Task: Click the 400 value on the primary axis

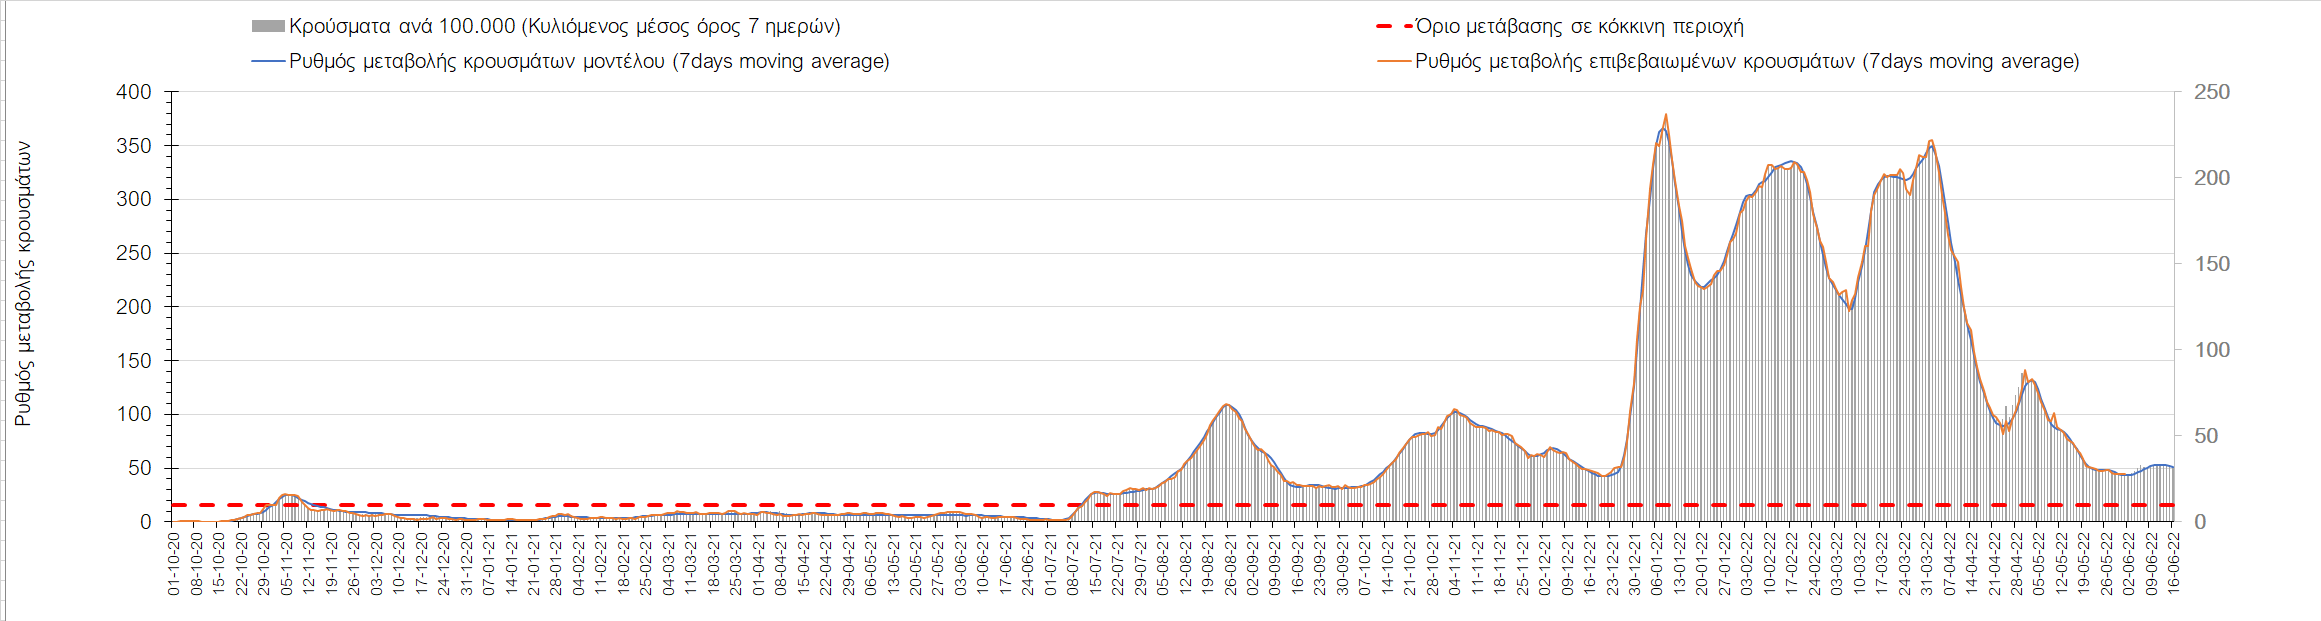Action: pyautogui.click(x=134, y=92)
